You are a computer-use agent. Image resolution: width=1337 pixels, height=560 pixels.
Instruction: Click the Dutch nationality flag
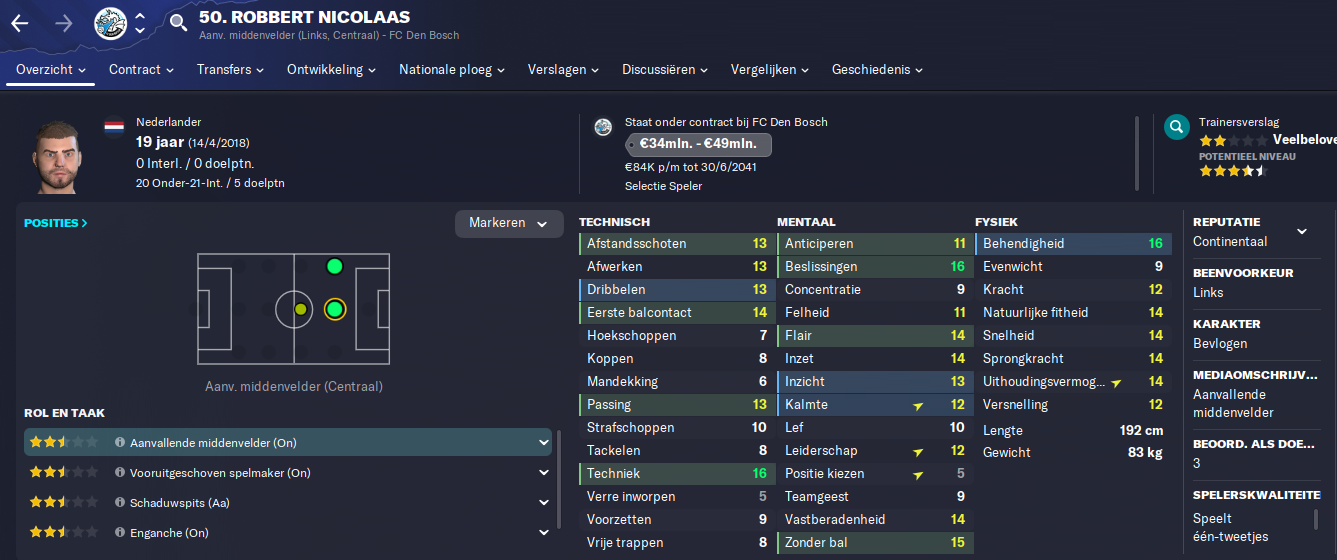pyautogui.click(x=114, y=127)
